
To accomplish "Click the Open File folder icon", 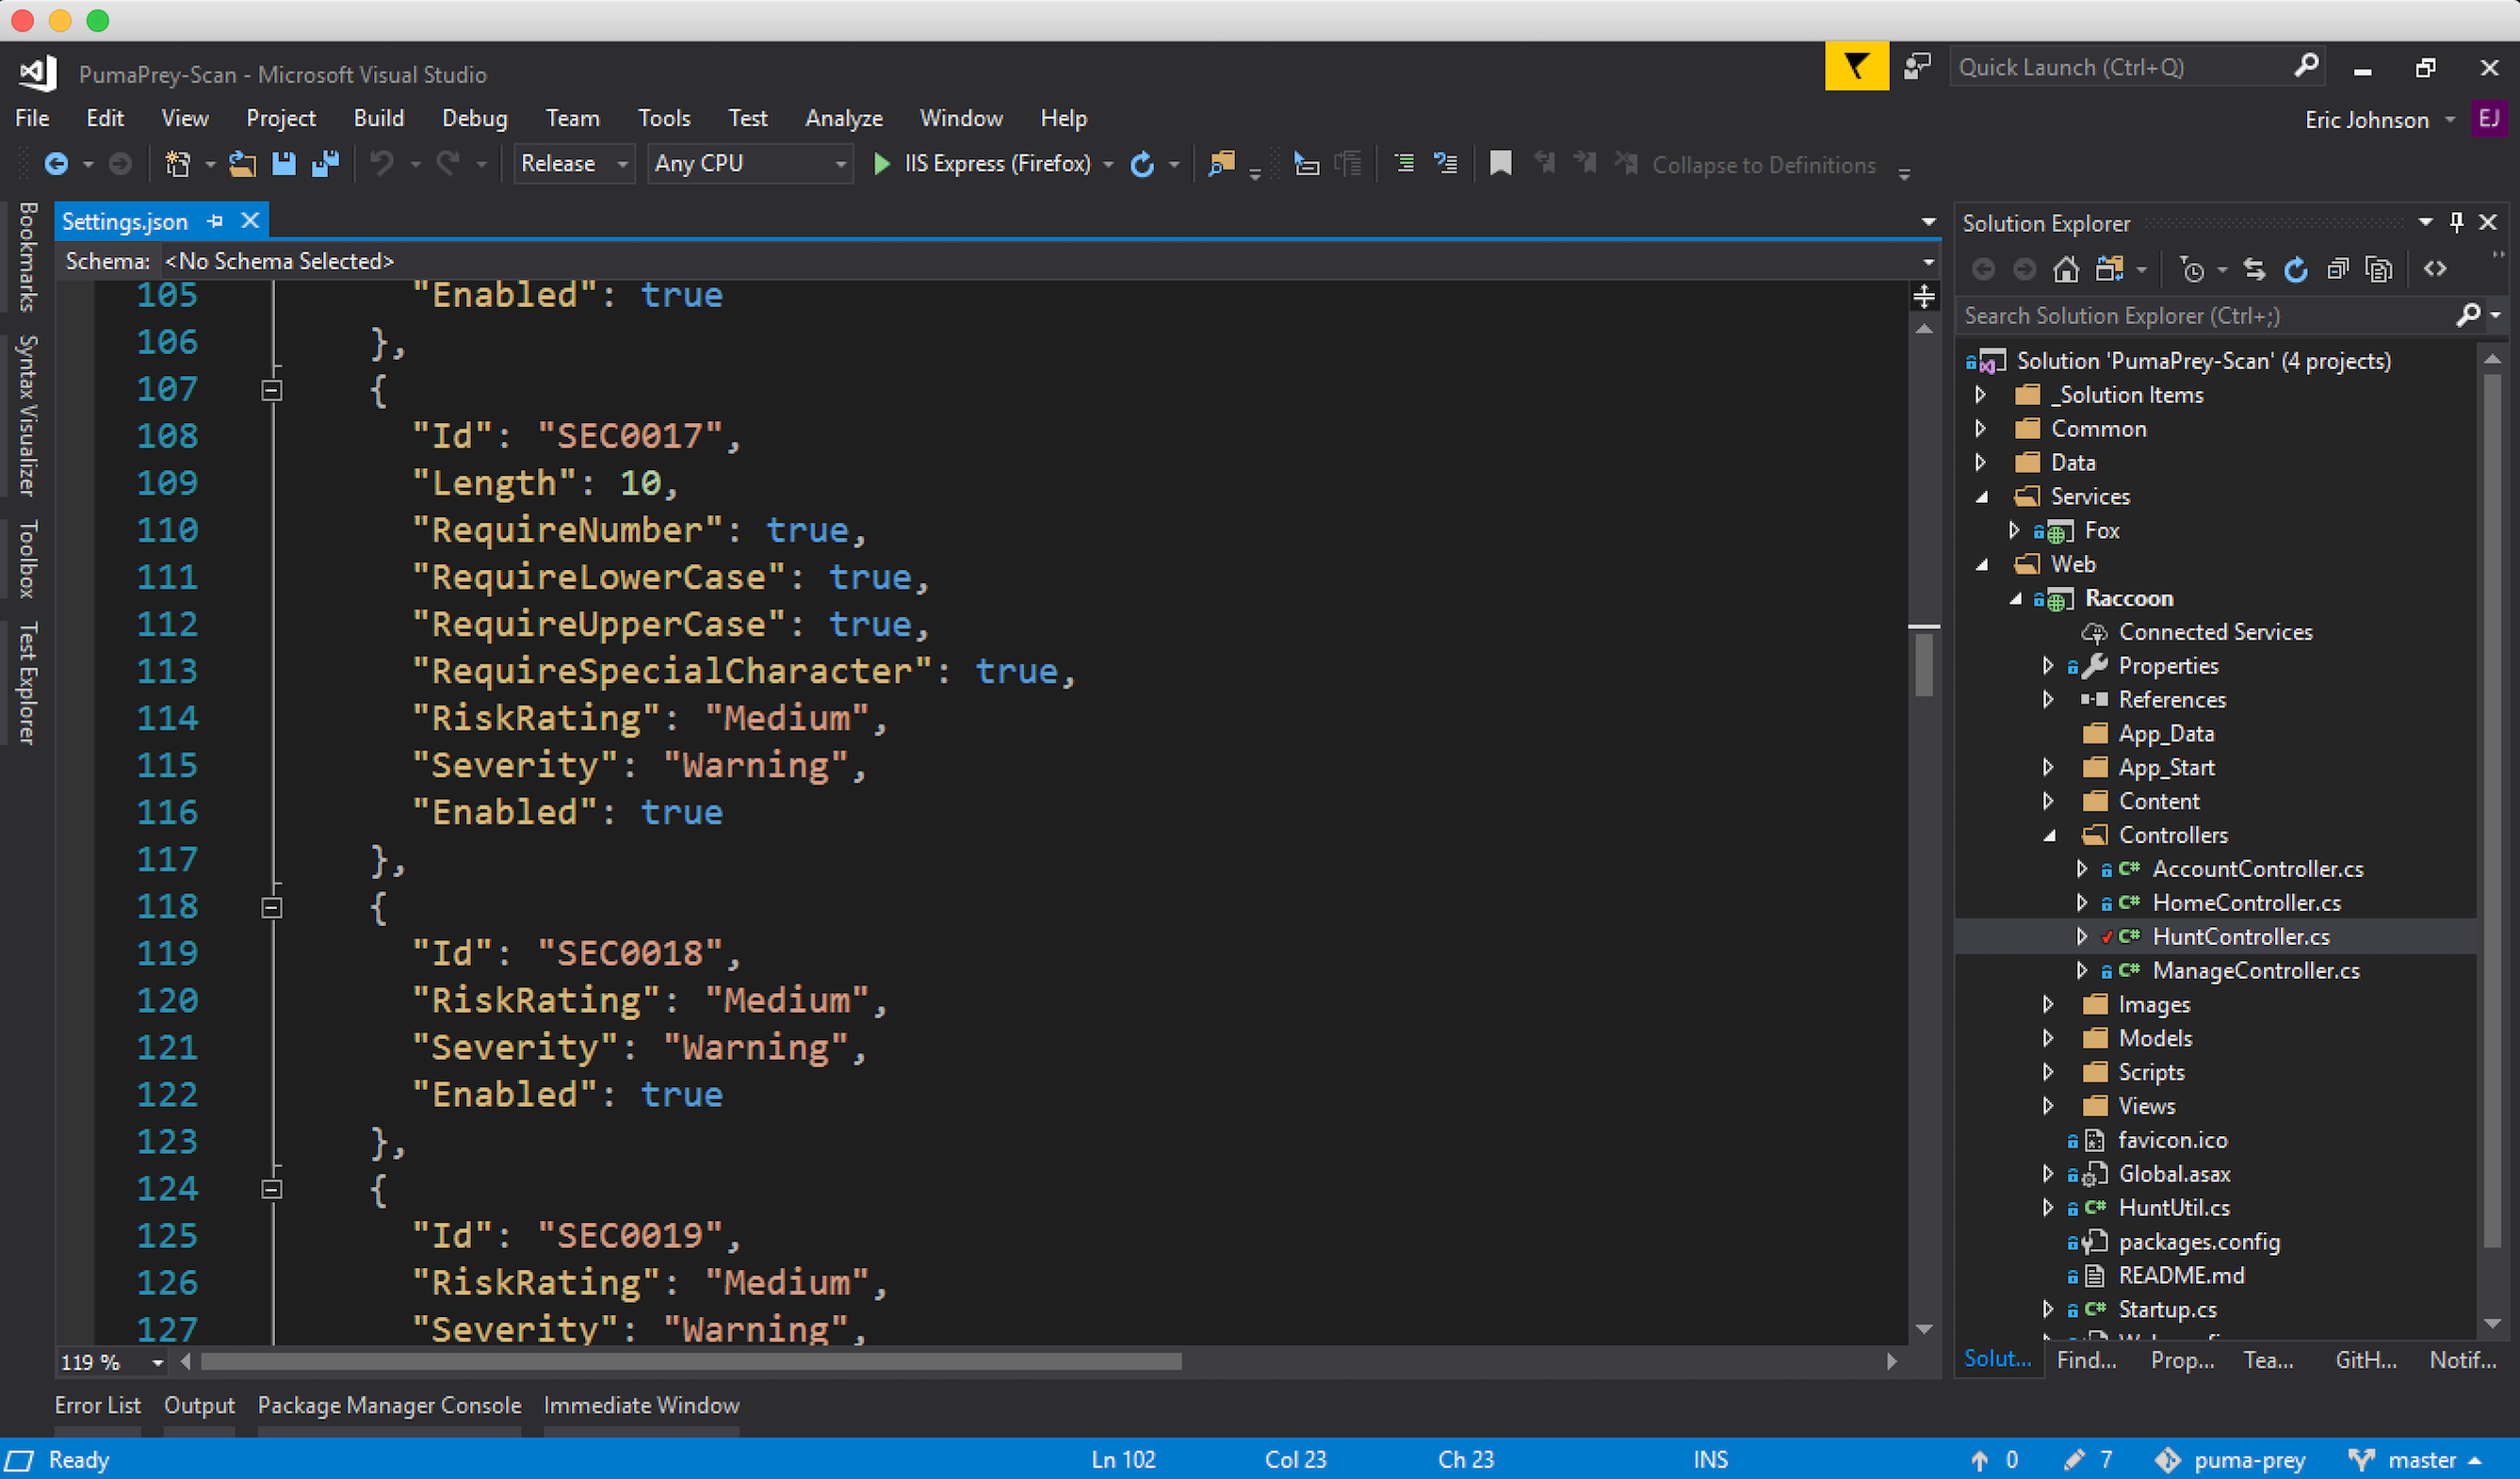I will click(242, 164).
